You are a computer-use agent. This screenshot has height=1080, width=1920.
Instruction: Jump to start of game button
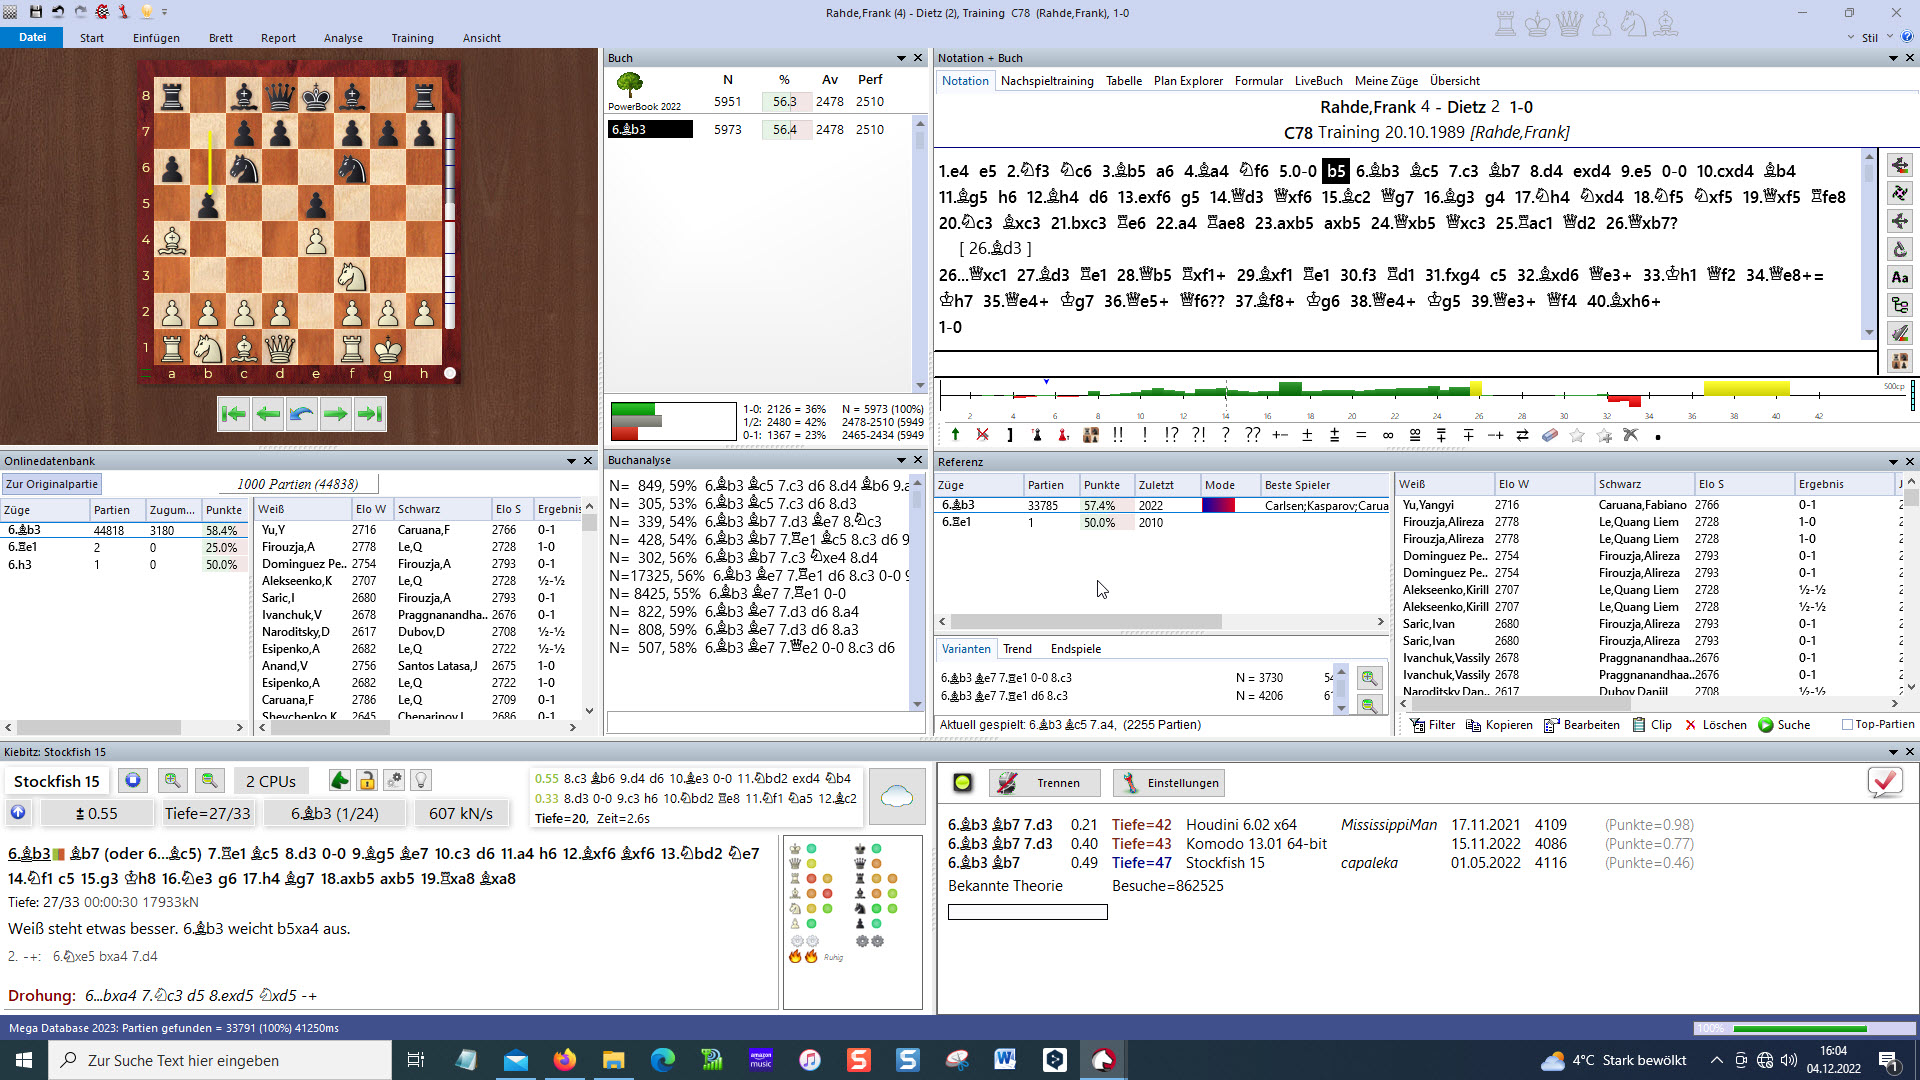[x=233, y=414]
